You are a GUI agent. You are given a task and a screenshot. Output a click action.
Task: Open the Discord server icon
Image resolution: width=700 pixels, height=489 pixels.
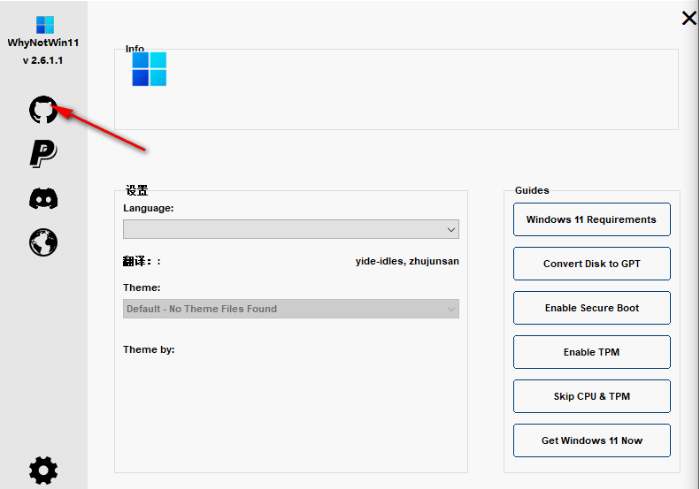[x=43, y=198]
